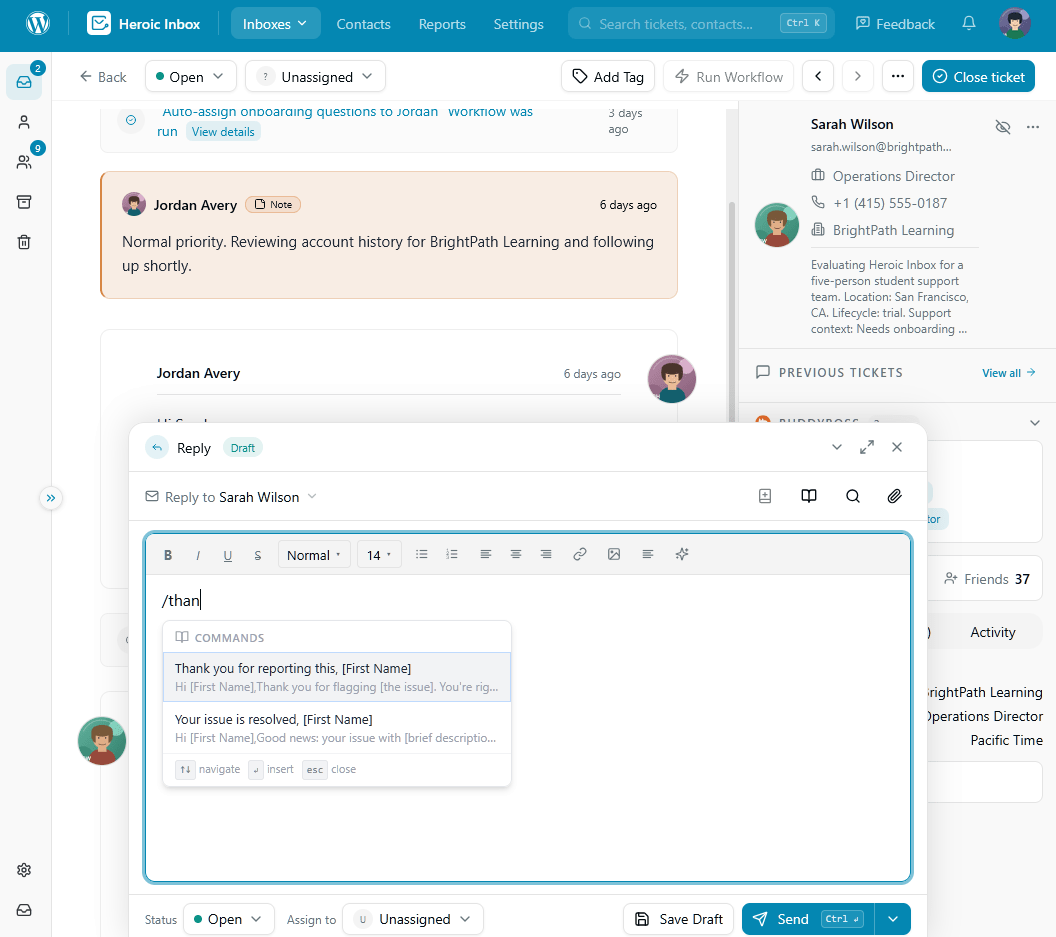The width and height of the screenshot is (1056, 937).
Task: Open the AI sparkle assistant tool
Action: tap(682, 554)
